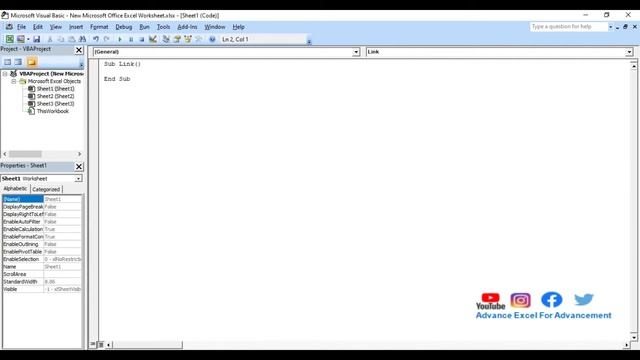Open the Window menu

pyautogui.click(x=215, y=27)
